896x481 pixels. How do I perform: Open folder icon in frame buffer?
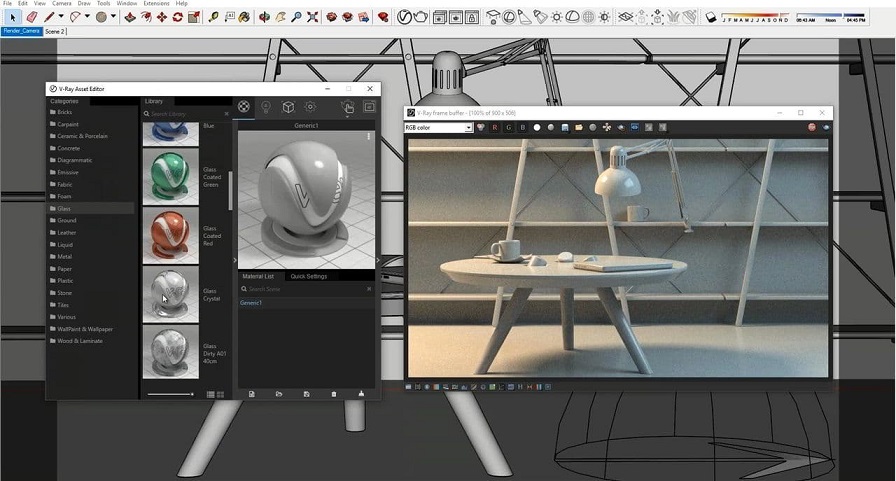[579, 127]
